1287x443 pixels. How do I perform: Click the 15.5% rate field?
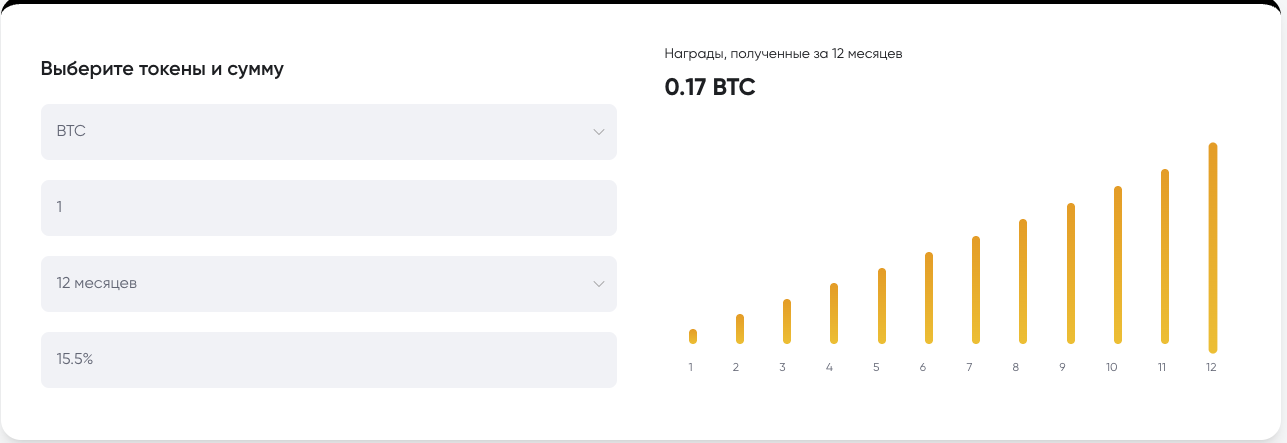pyautogui.click(x=328, y=360)
